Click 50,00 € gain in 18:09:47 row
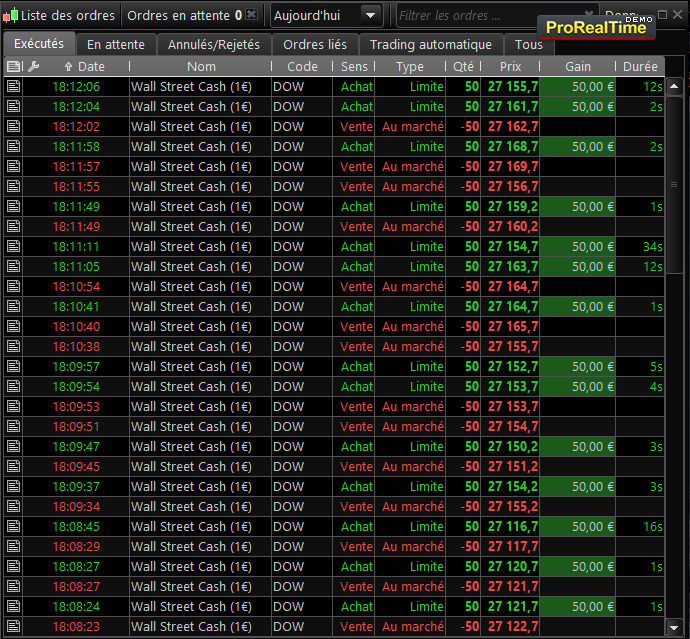The image size is (690, 639). click(x=578, y=446)
